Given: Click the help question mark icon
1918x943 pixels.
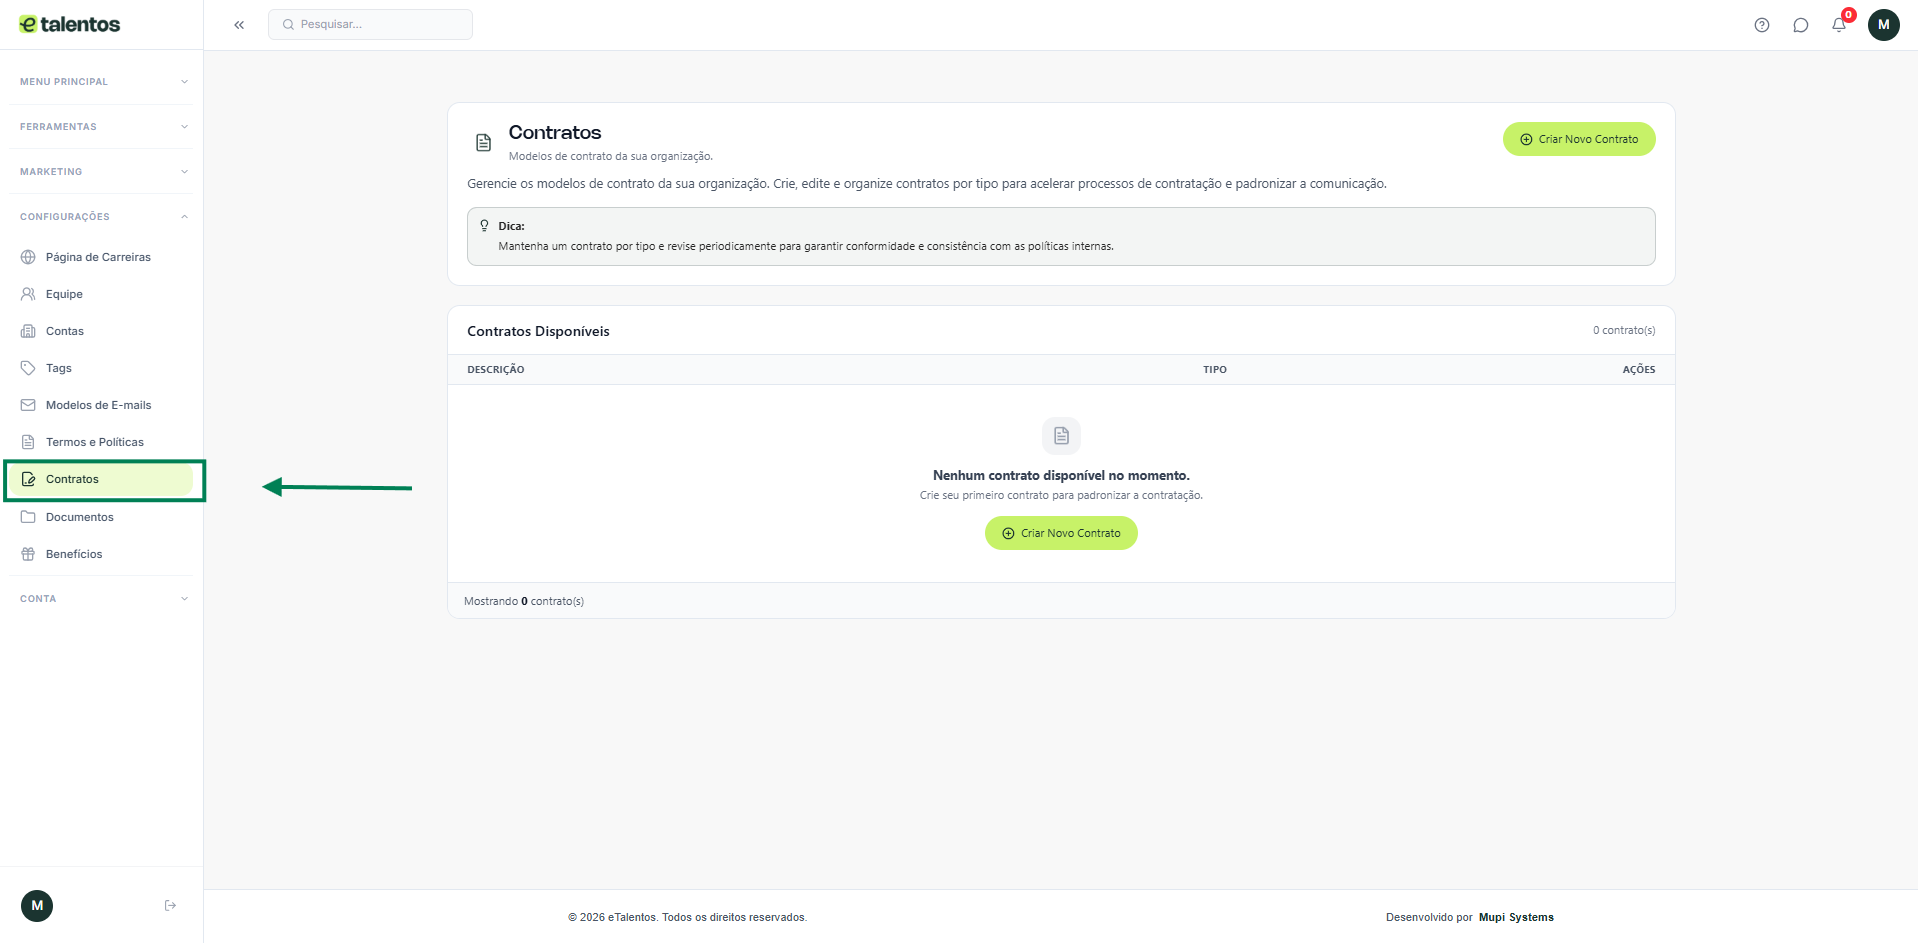Looking at the screenshot, I should tap(1761, 25).
